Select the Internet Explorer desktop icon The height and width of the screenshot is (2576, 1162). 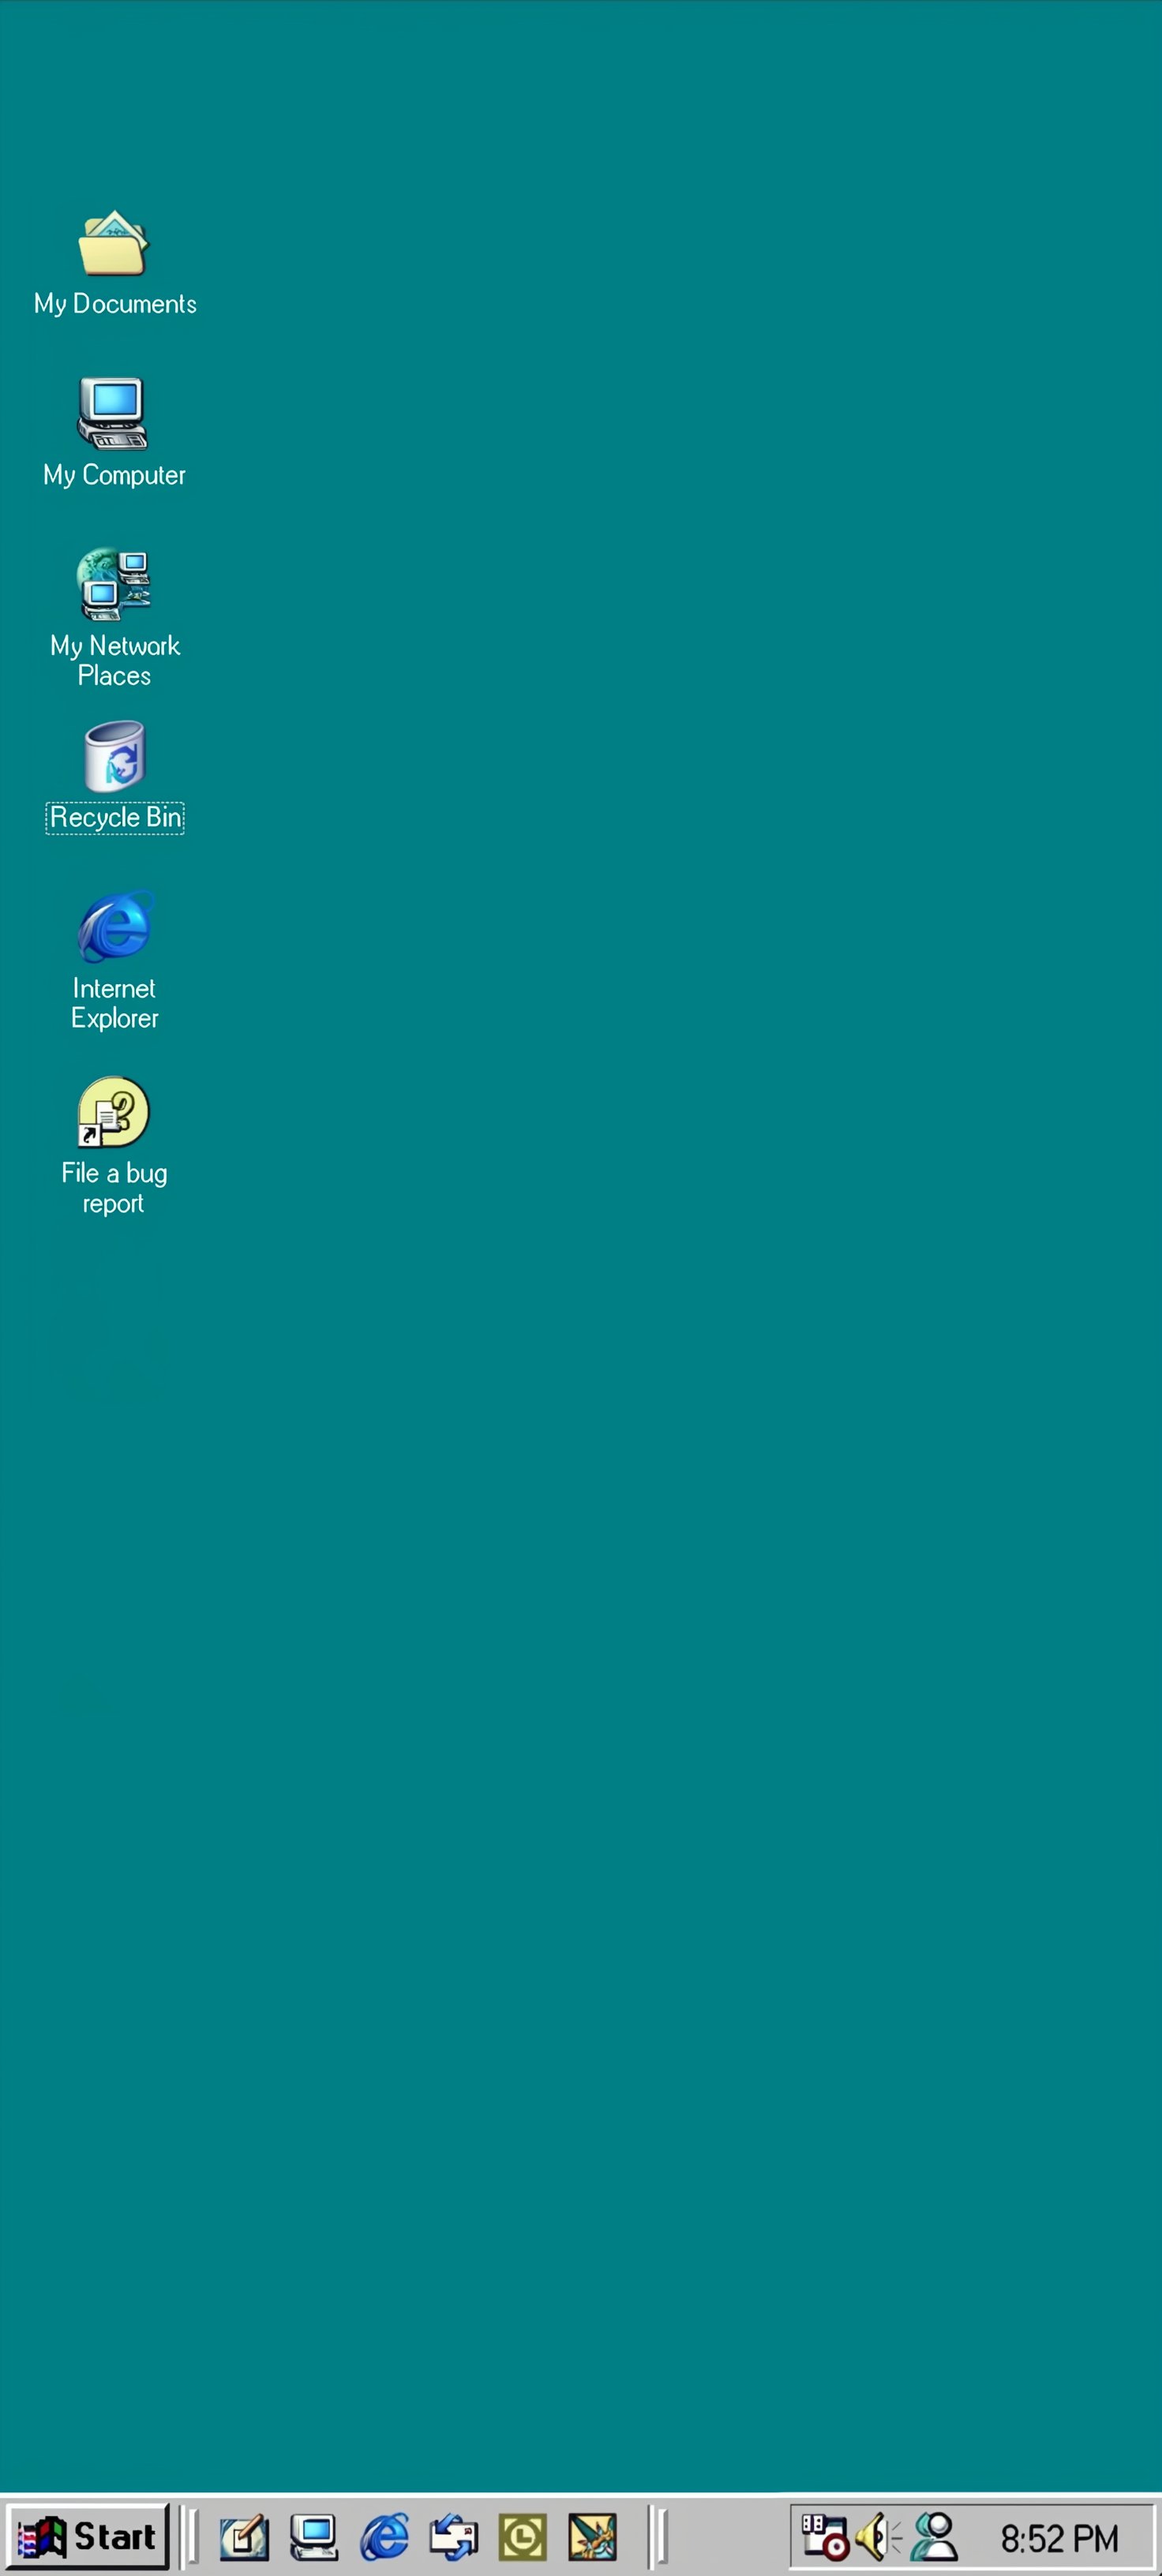115,926
